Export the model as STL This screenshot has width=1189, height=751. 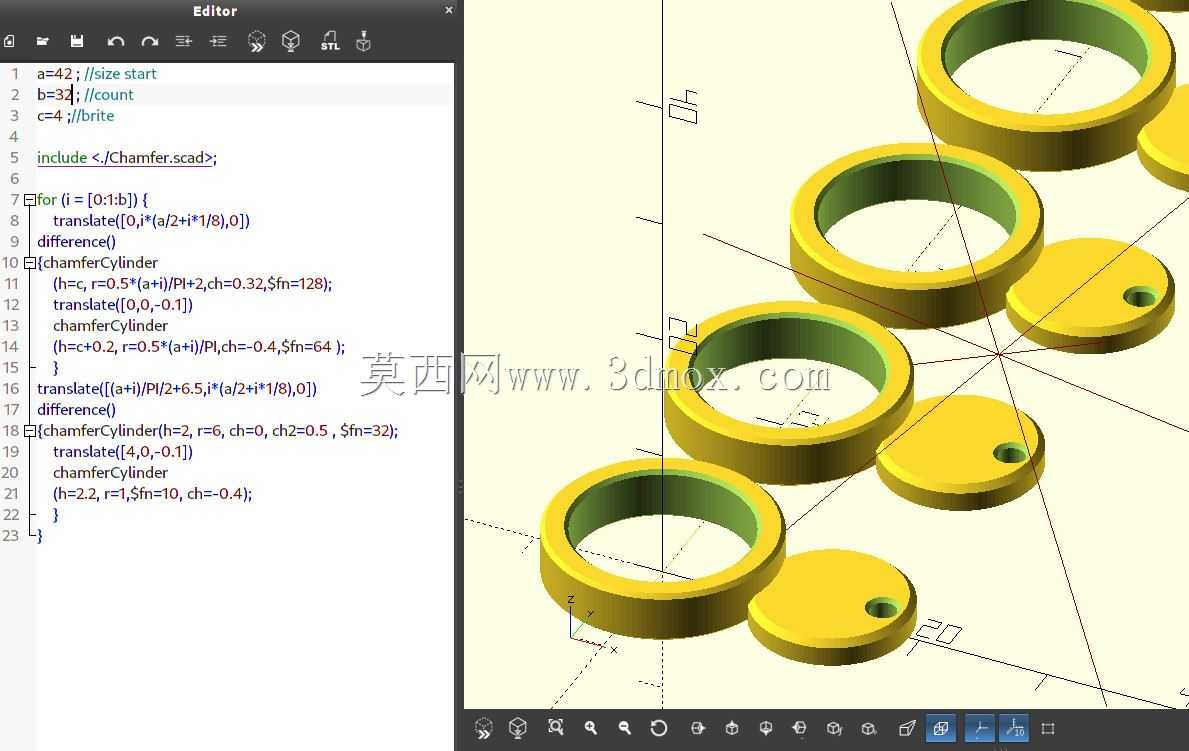[x=330, y=41]
